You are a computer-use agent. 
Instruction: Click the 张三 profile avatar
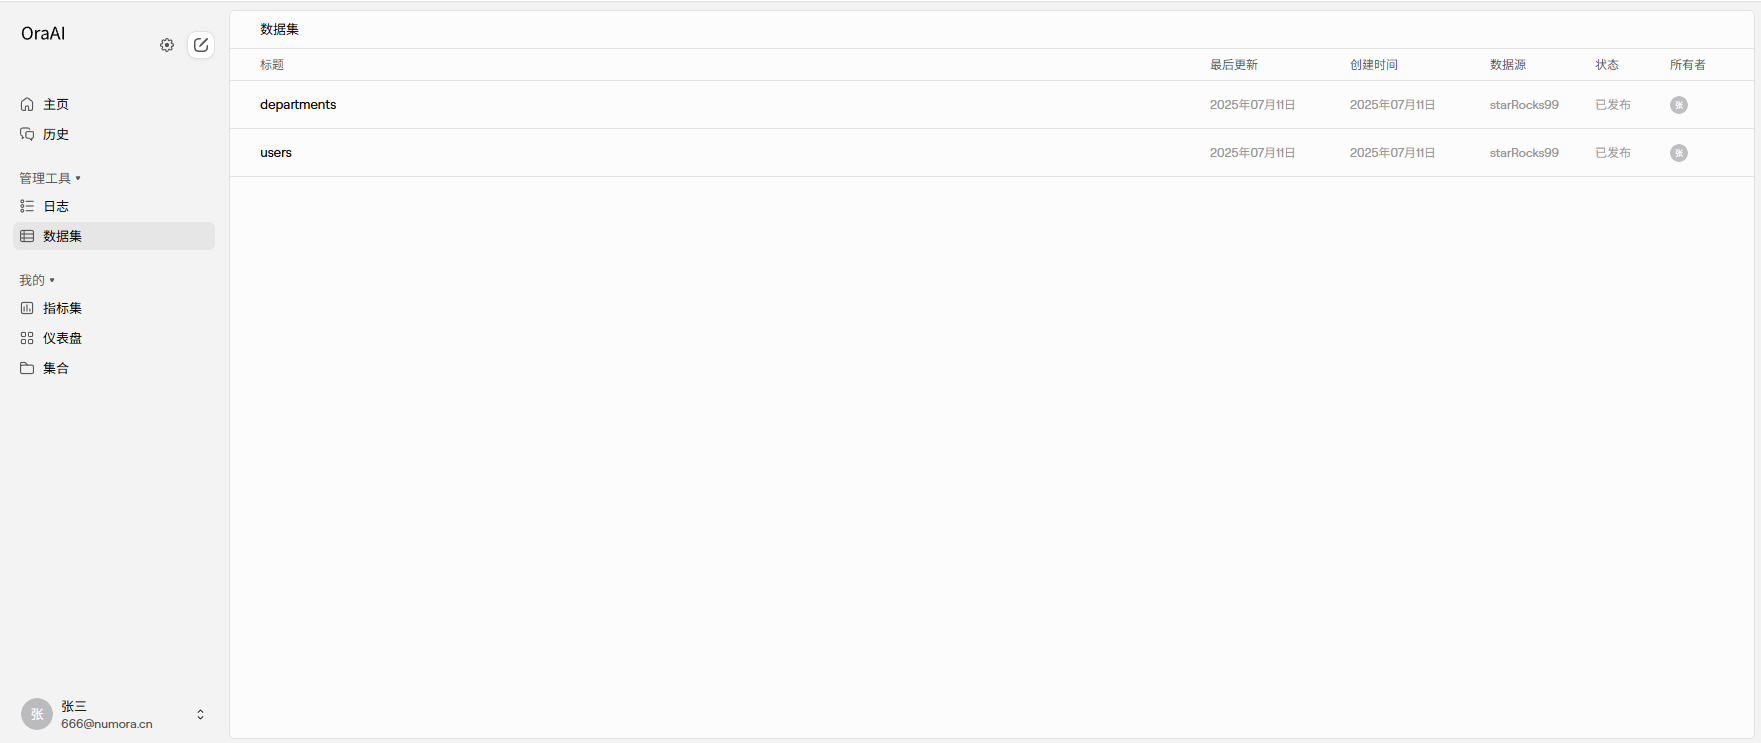click(37, 714)
